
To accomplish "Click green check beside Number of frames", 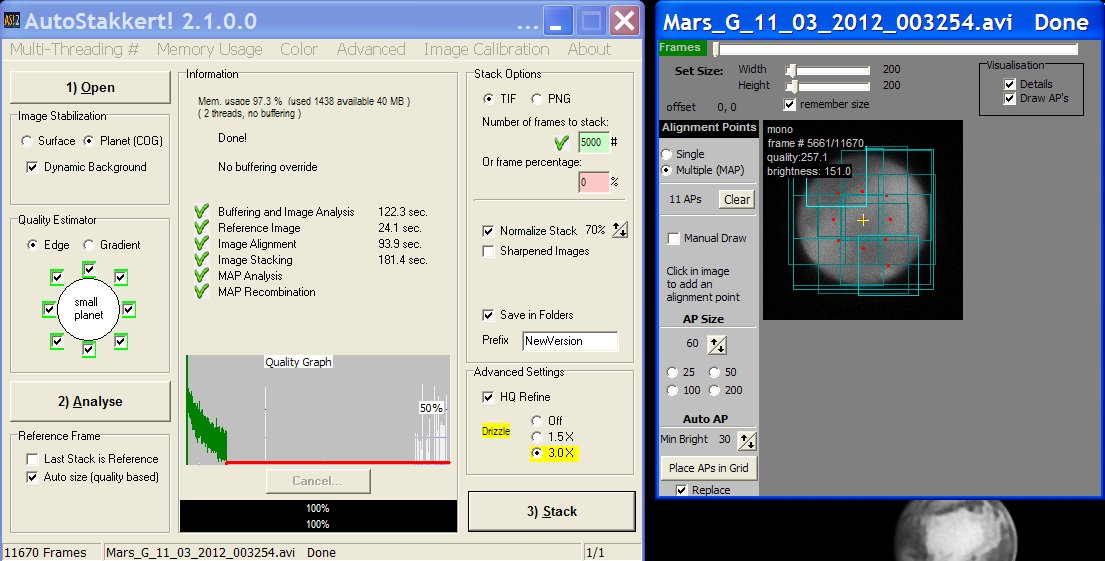I will click(x=562, y=143).
